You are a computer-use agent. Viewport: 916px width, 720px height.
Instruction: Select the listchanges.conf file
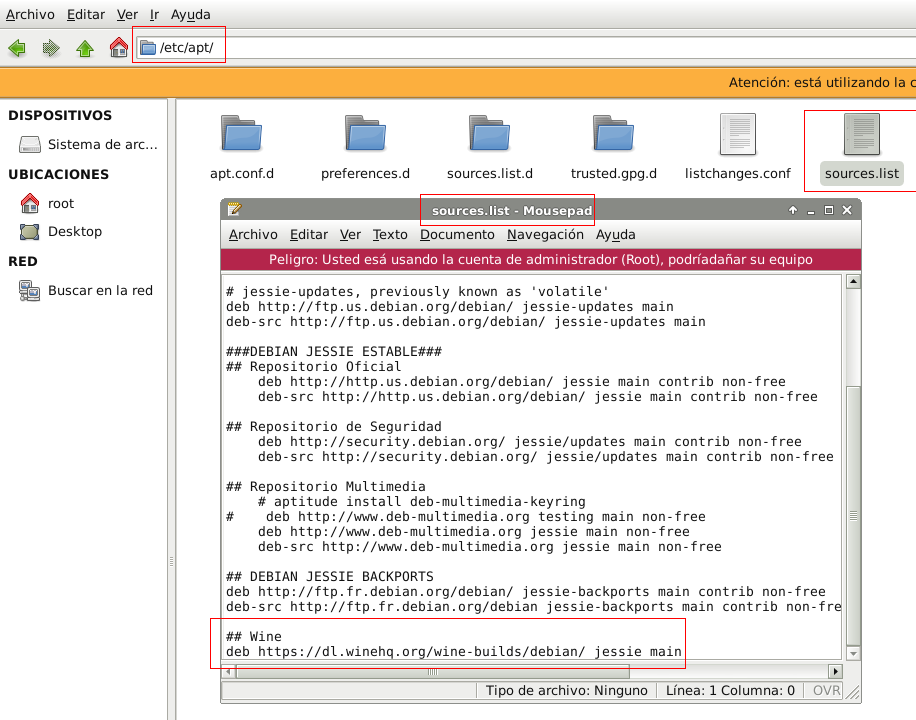click(x=738, y=148)
